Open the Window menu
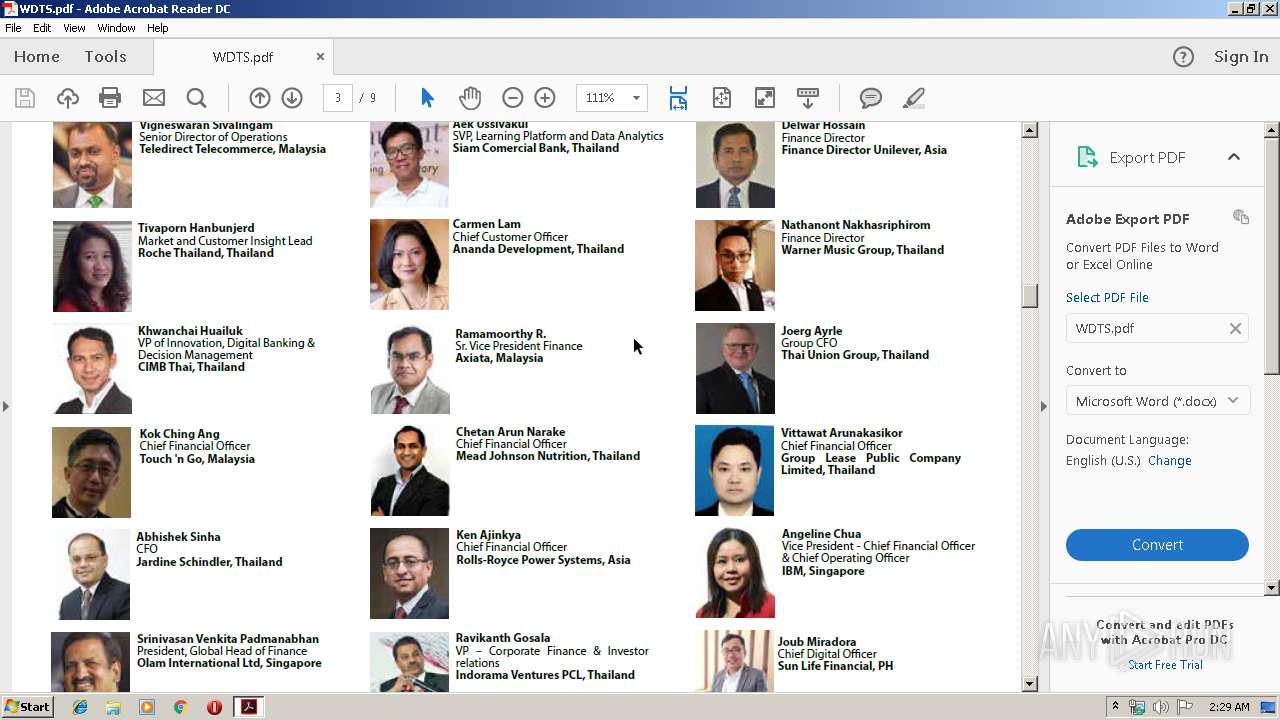The image size is (1280, 720). click(117, 28)
